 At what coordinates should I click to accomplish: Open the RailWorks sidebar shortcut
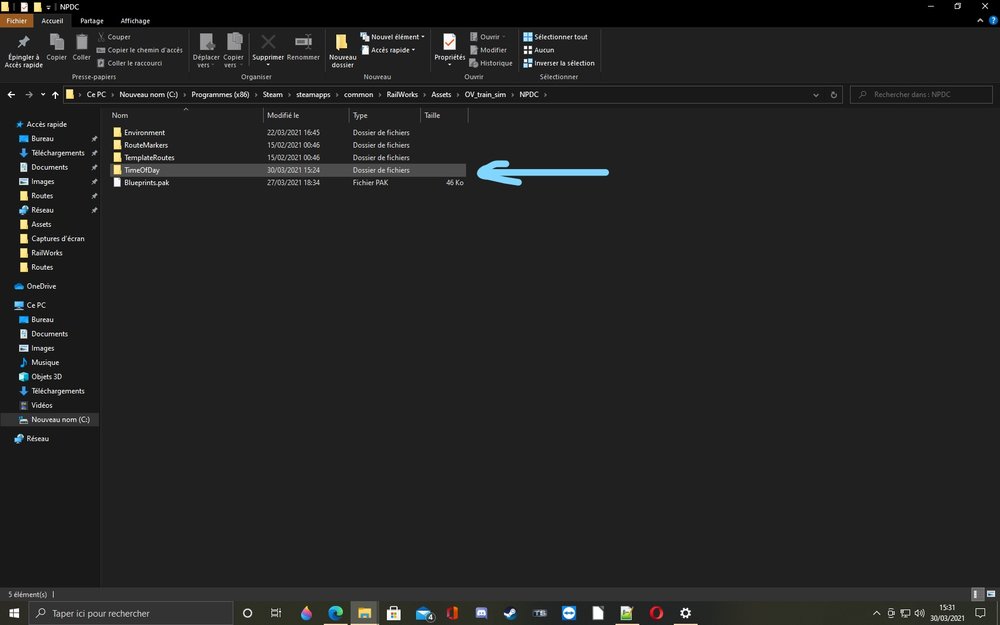point(47,253)
